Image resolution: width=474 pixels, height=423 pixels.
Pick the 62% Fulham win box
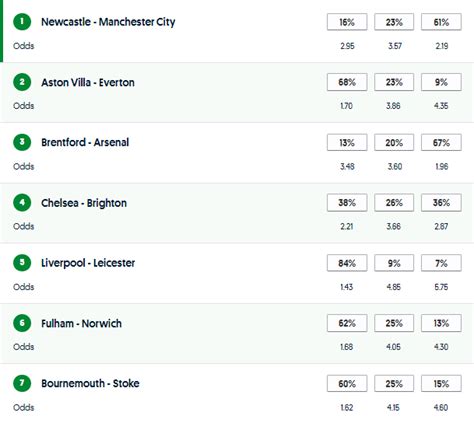[x=347, y=323]
